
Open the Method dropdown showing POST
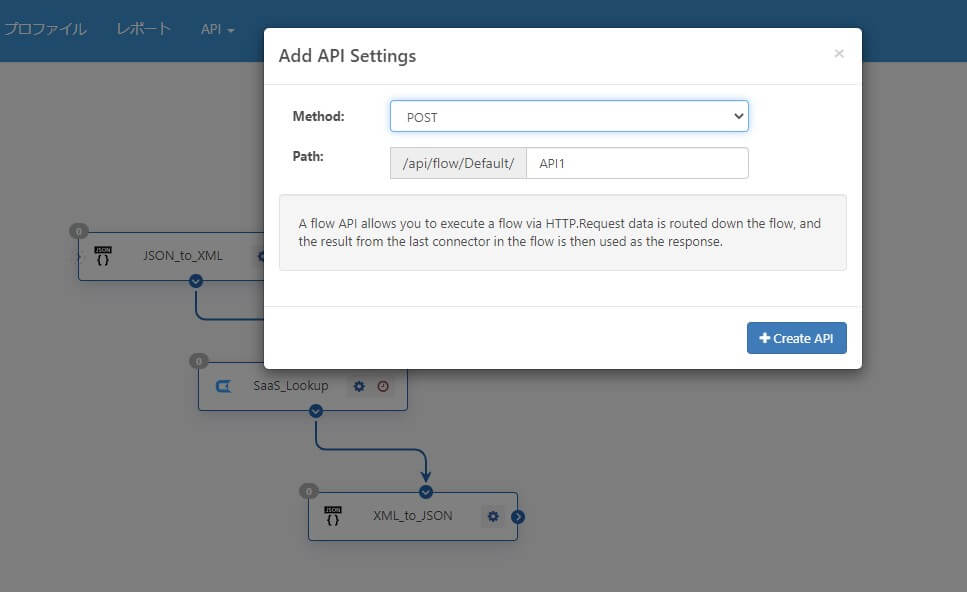(x=569, y=116)
